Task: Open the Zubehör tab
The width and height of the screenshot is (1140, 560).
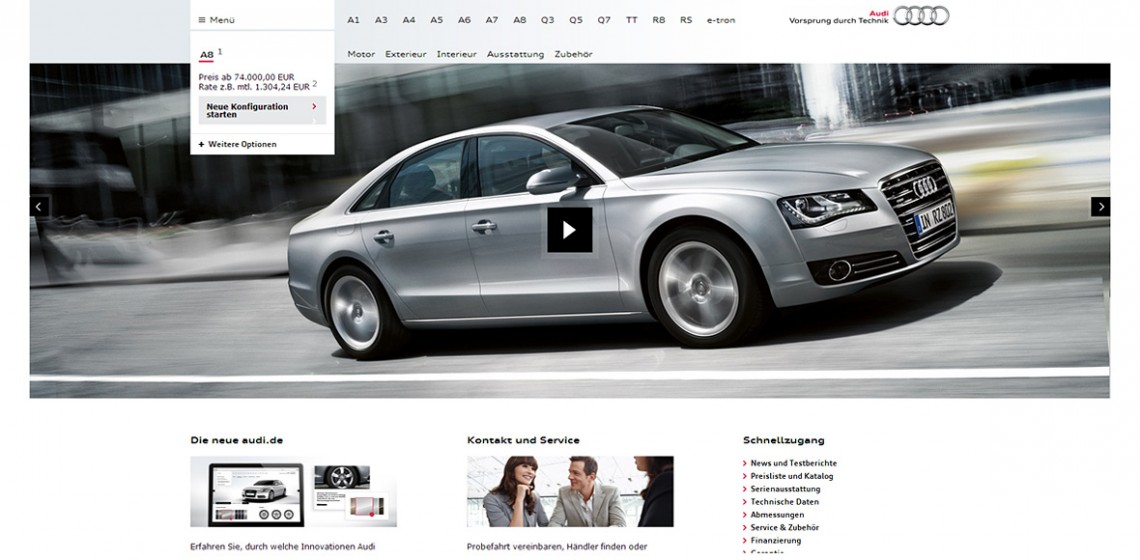Action: point(574,55)
